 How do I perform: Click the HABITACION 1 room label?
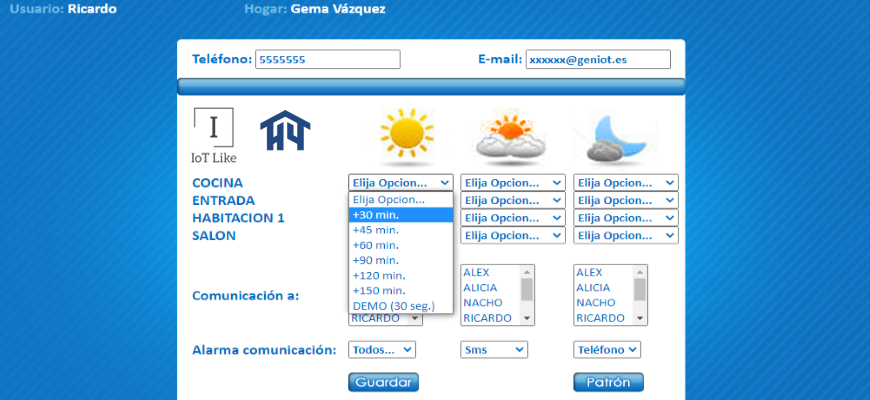tap(239, 218)
